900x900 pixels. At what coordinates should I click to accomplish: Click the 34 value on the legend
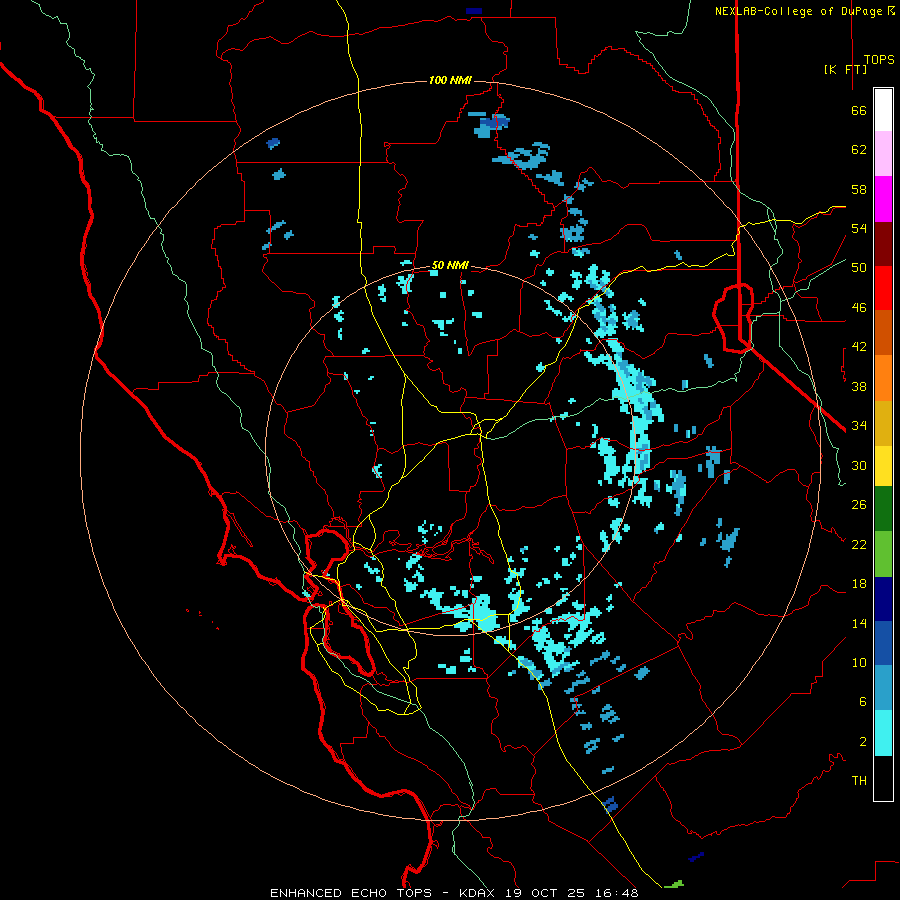pos(859,426)
